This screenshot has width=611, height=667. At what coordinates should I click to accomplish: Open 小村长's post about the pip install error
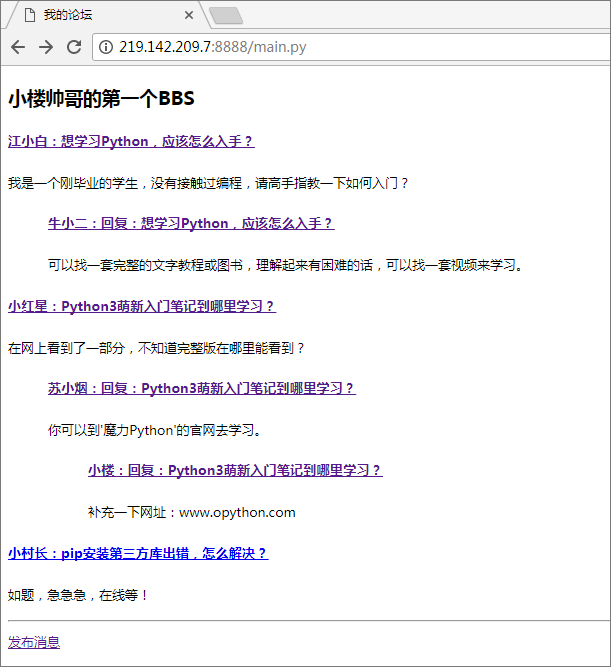coord(138,553)
